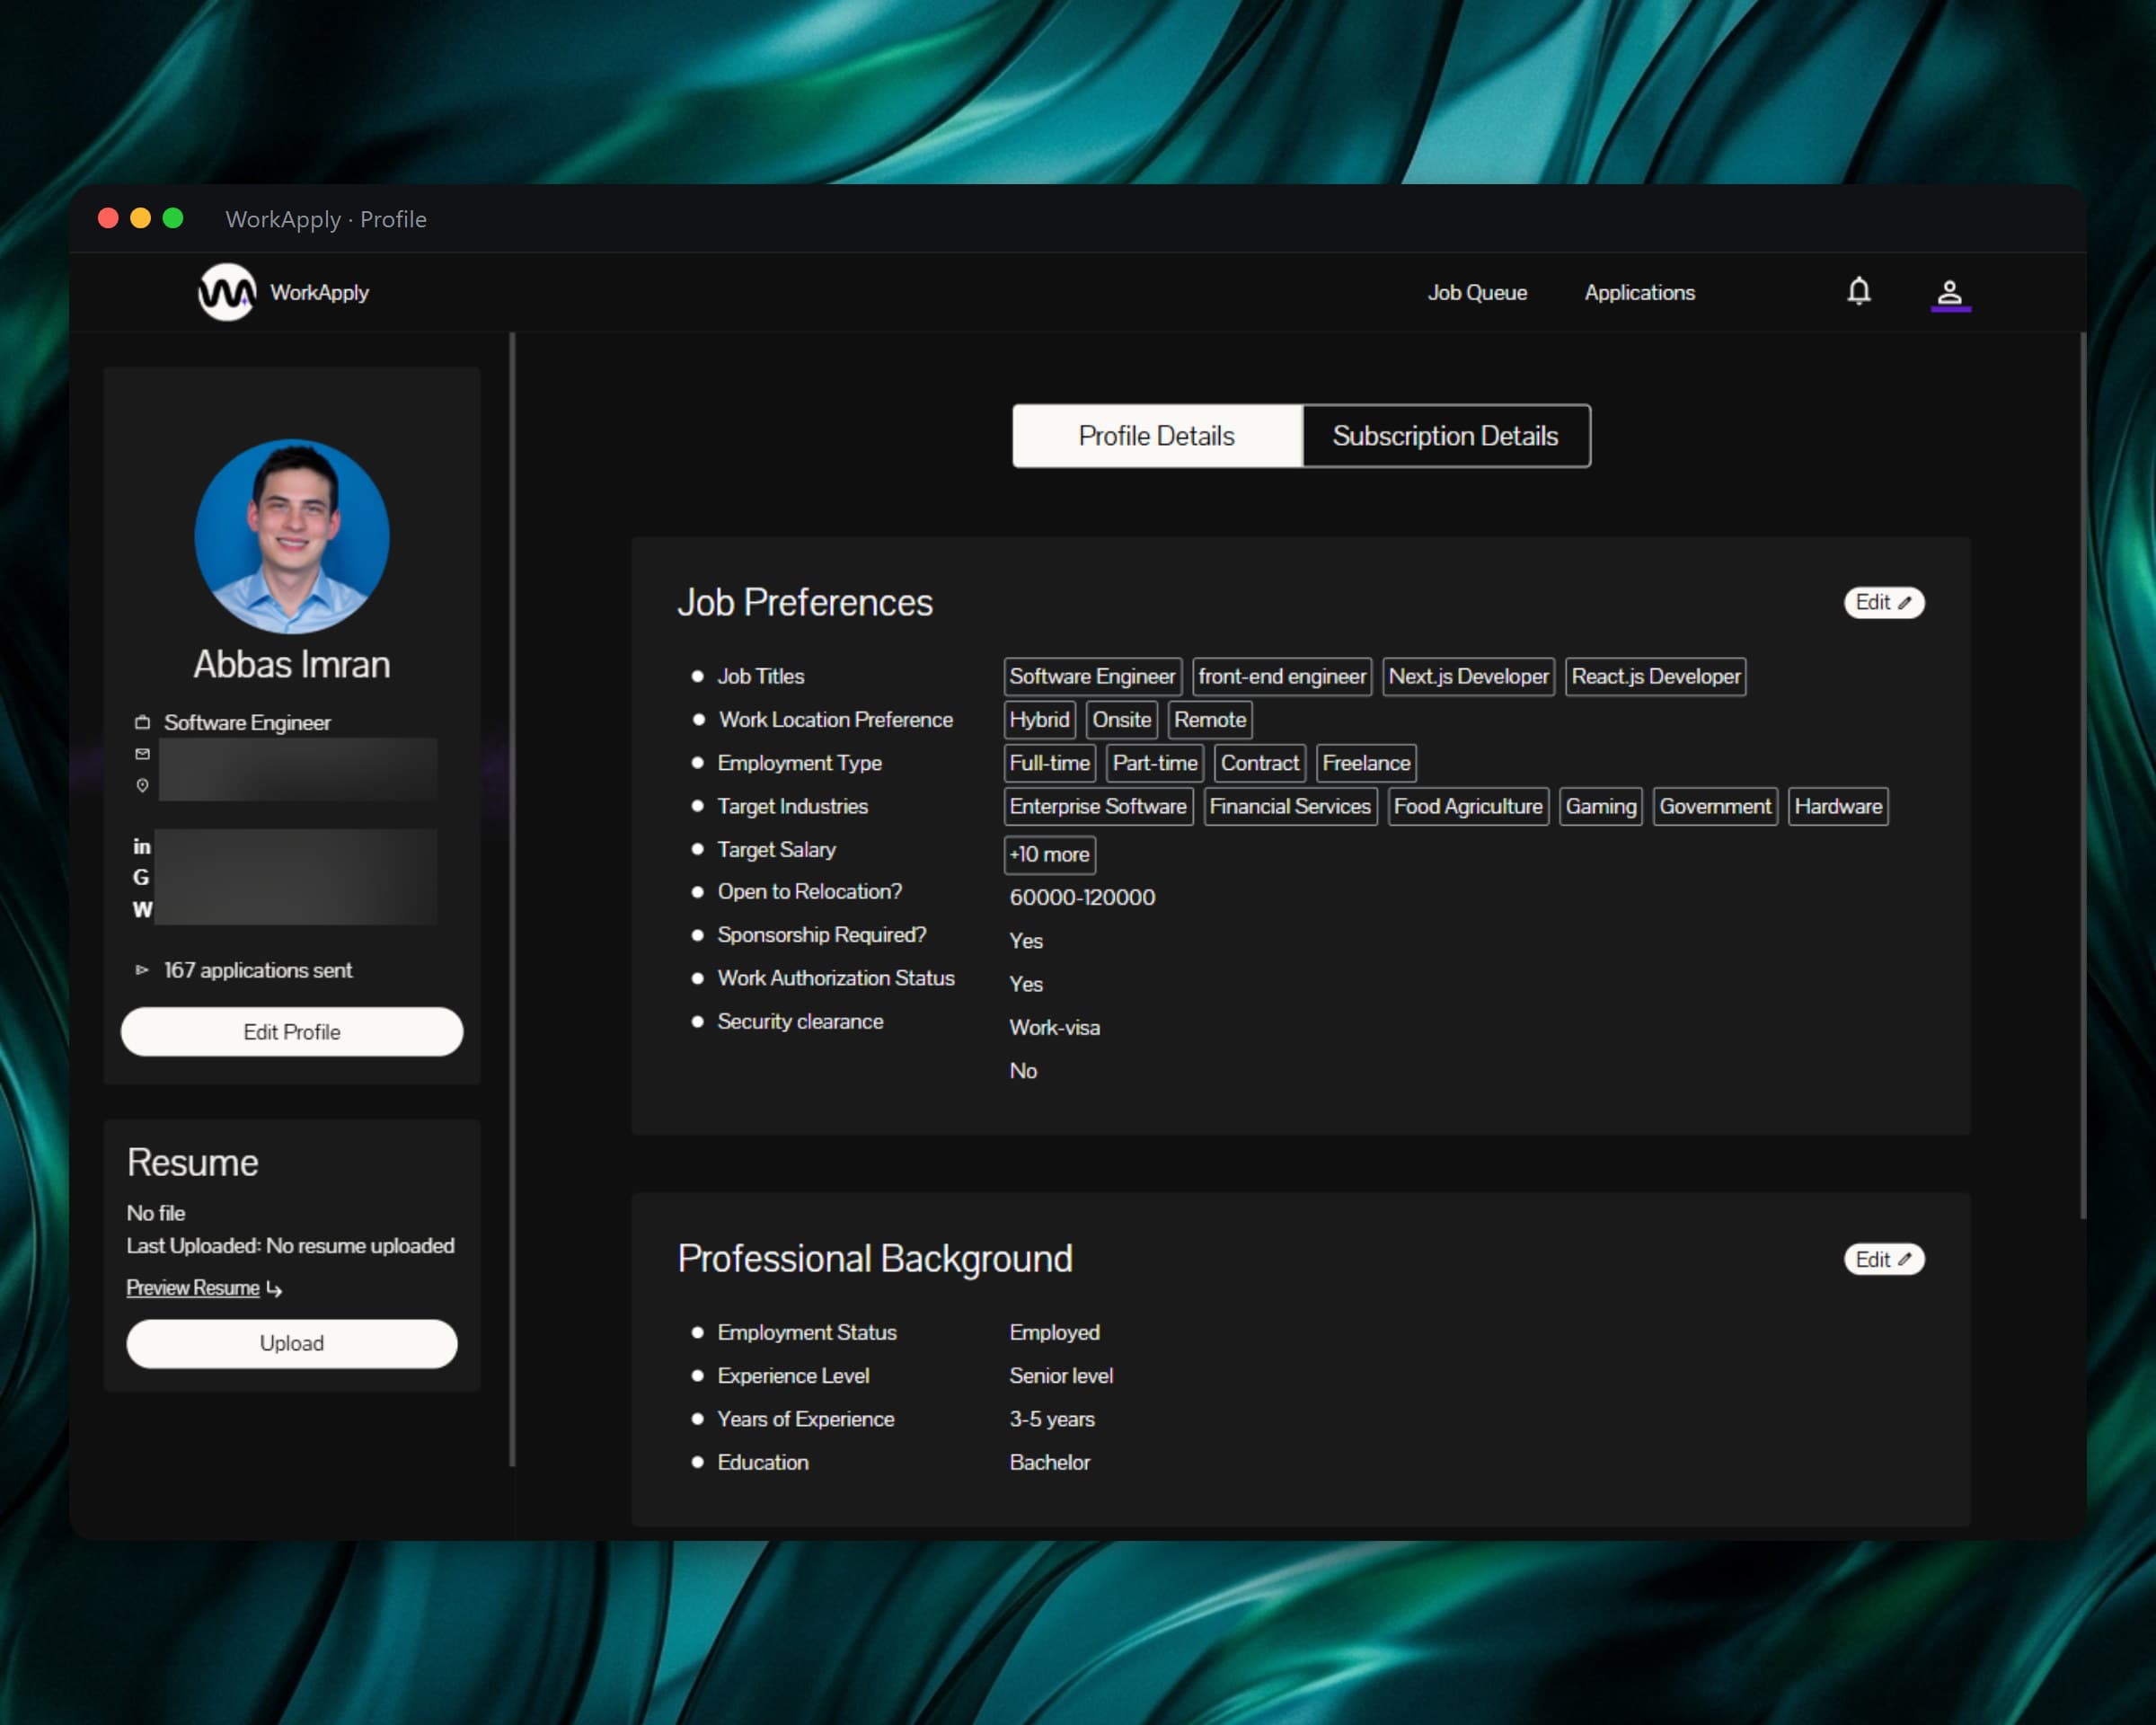Click the LinkedIn 'in' icon
Screen dimensions: 2156x1725
[142, 847]
